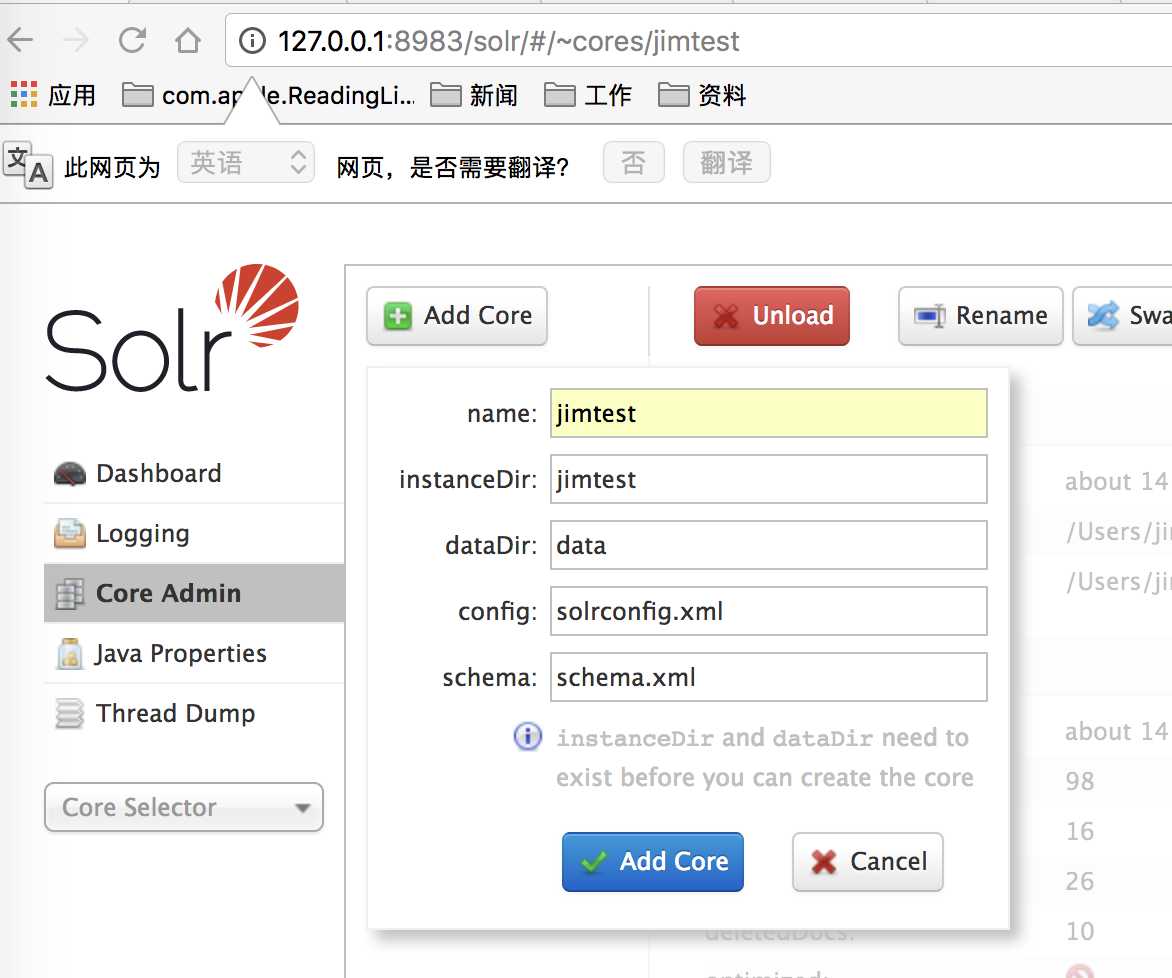The width and height of the screenshot is (1172, 978).
Task: Click the Rename button's text-field icon
Action: [931, 316]
